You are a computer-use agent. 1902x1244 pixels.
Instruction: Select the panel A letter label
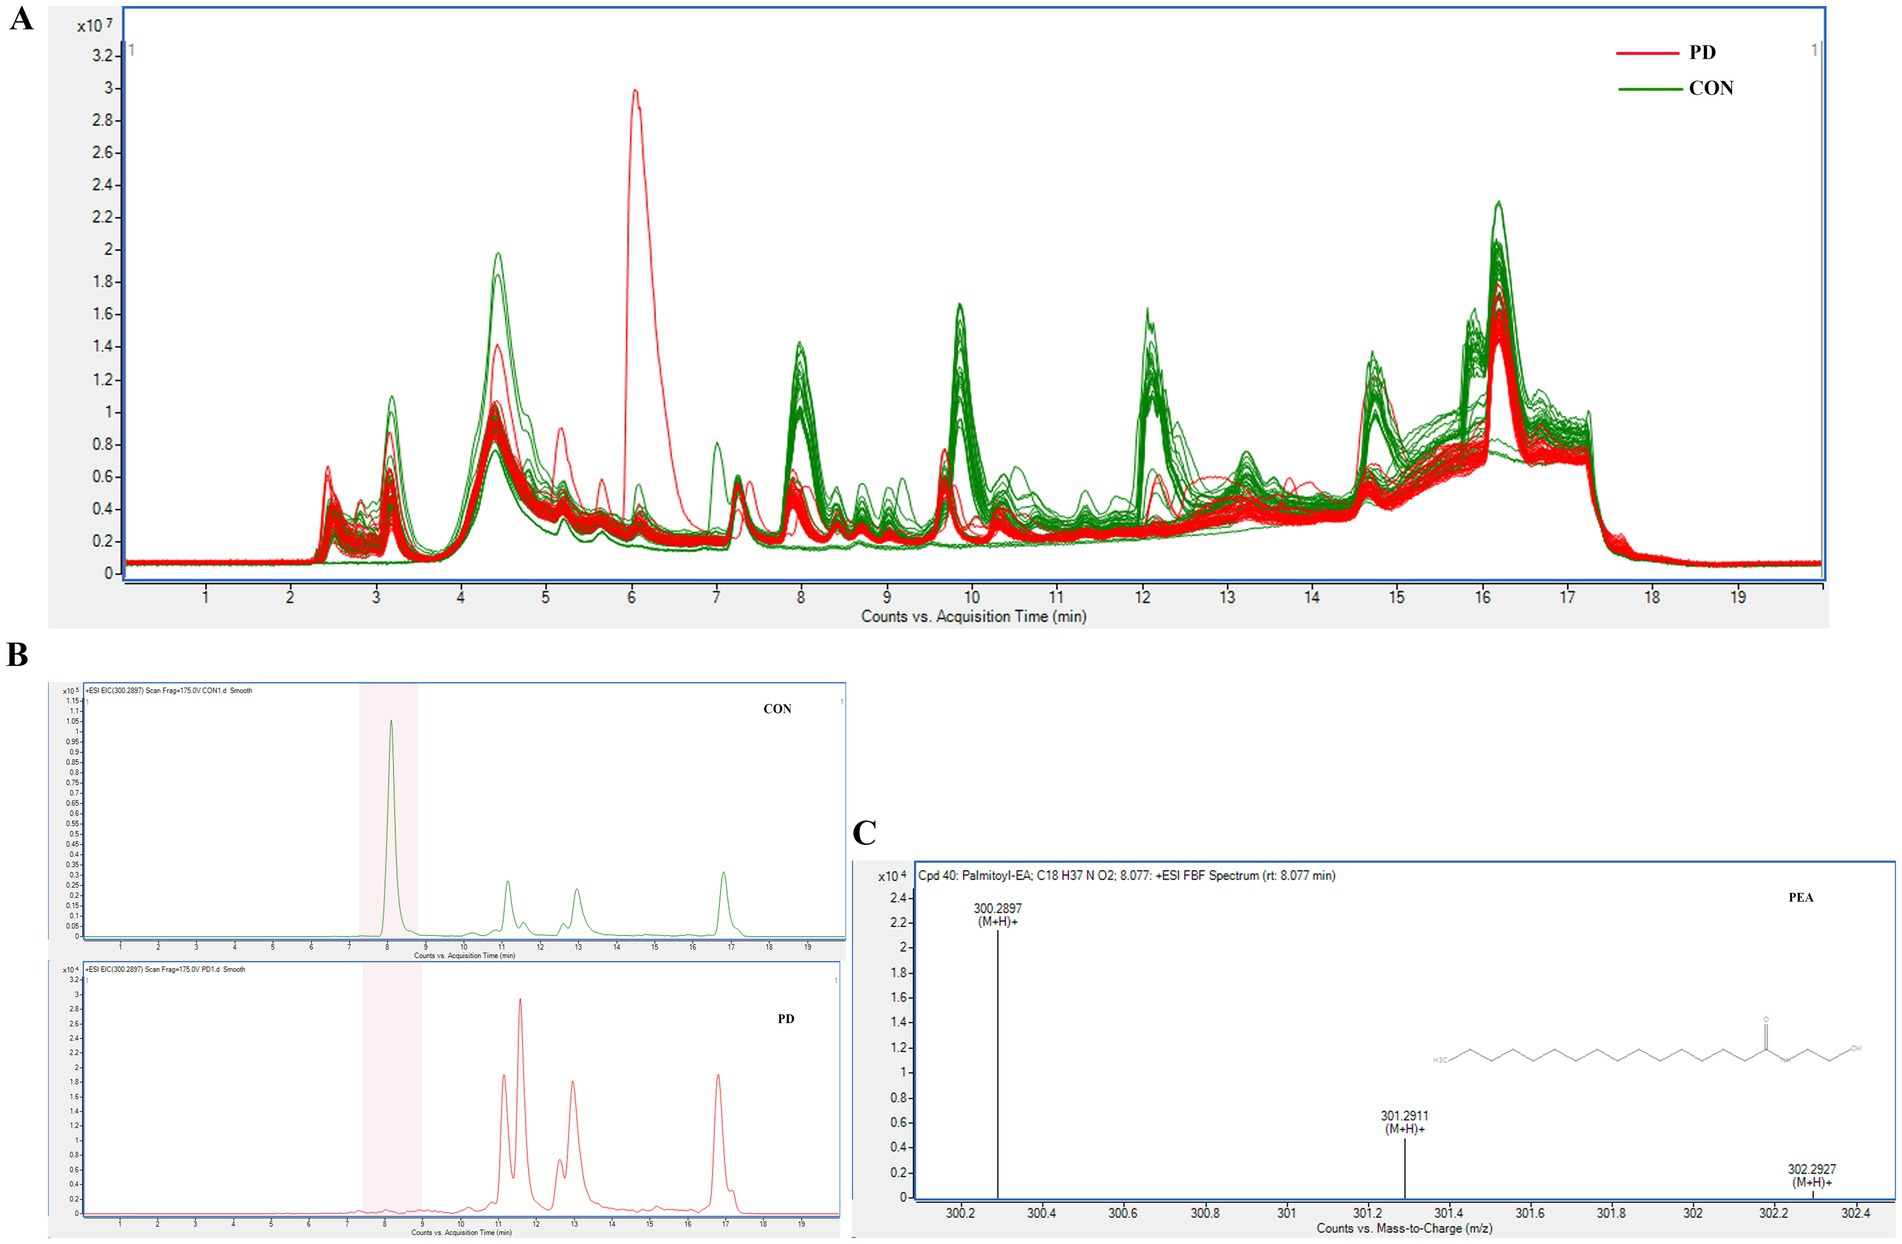point(20,19)
